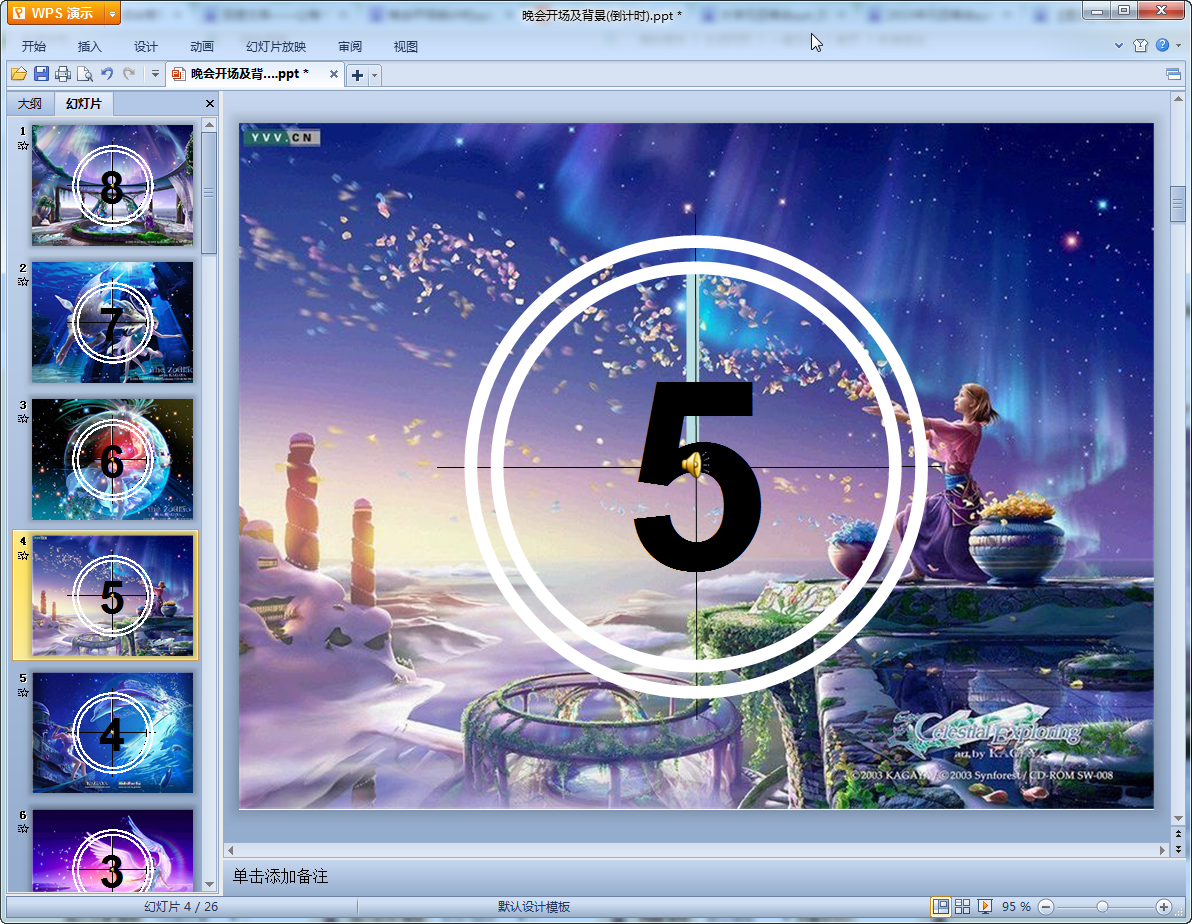Expand the new document dropdown arrow

(374, 75)
